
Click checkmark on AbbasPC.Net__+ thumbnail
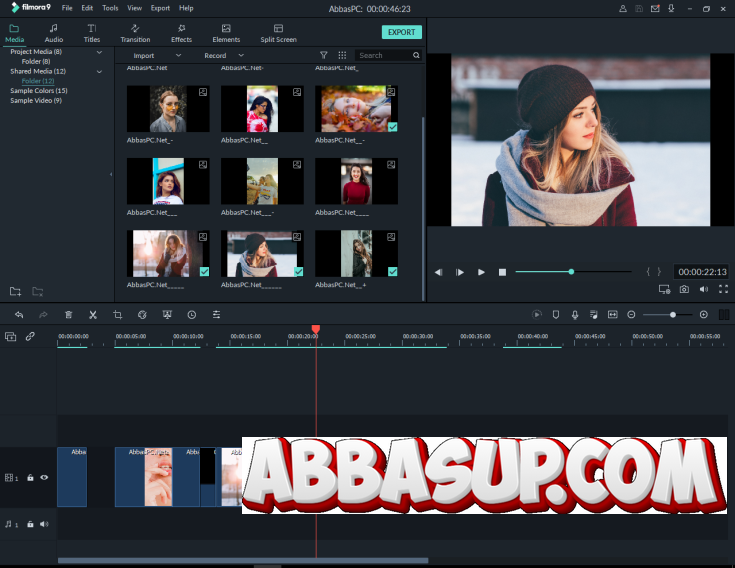pos(393,271)
